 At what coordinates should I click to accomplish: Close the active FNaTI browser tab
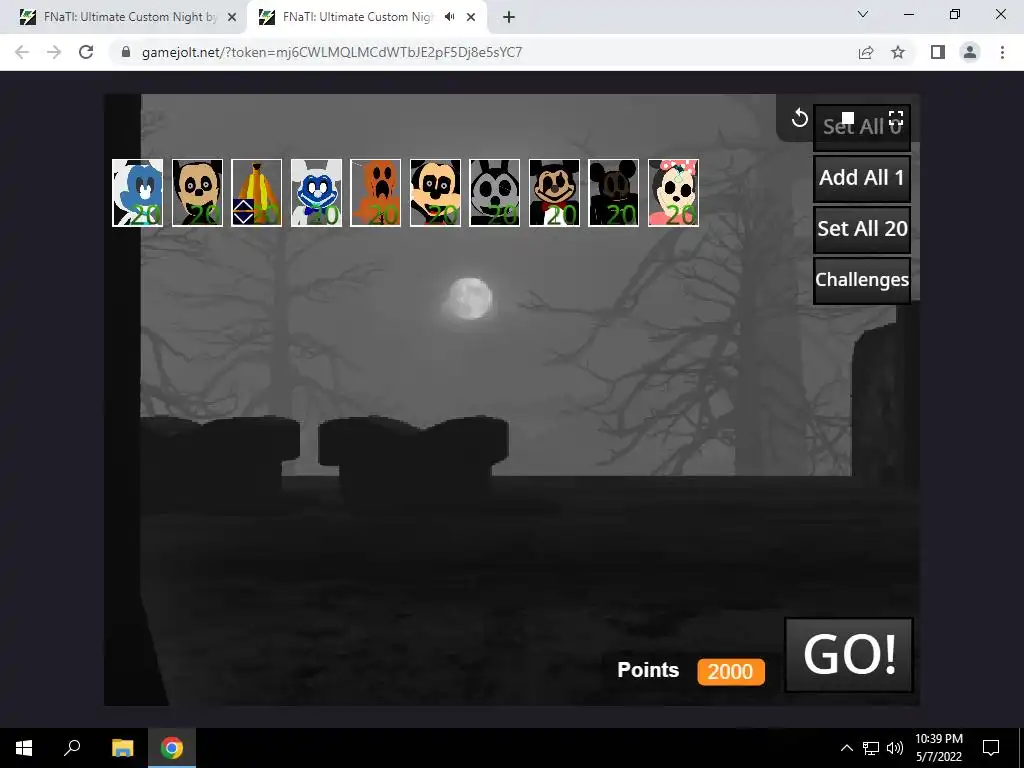[x=471, y=18]
